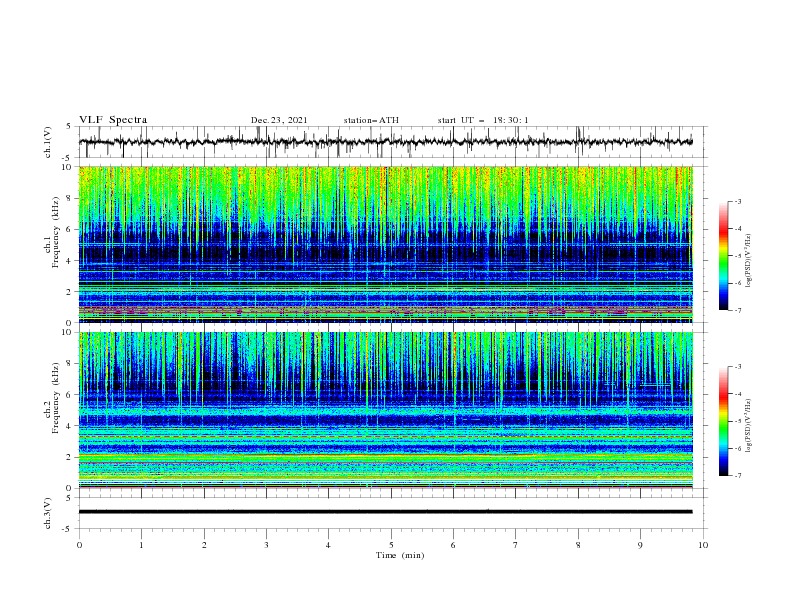Click the ch.1 PSD color scale bar
Screen dimensions: 792x612
(x=724, y=256)
